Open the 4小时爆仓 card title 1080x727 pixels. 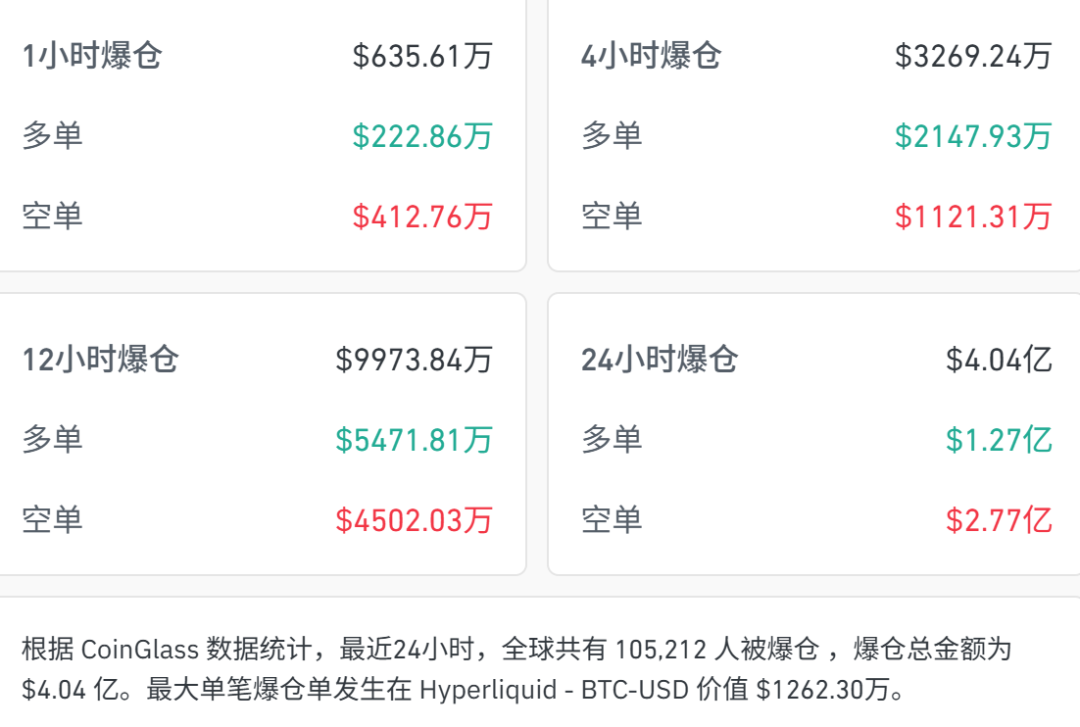(650, 55)
